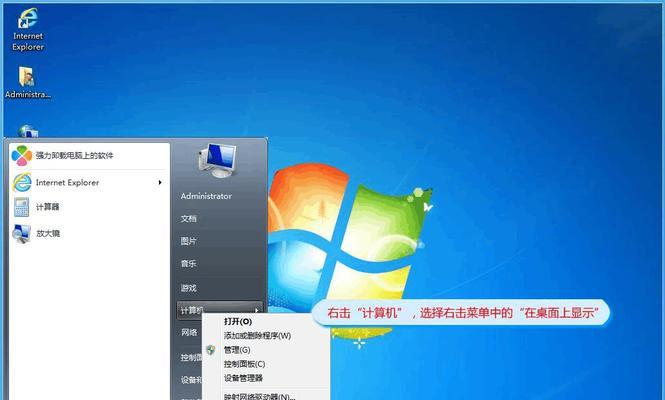This screenshot has width=665, height=400.
Task: Click 强力卸载电脑上的软件 entry text
Action: pyautogui.click(x=75, y=156)
